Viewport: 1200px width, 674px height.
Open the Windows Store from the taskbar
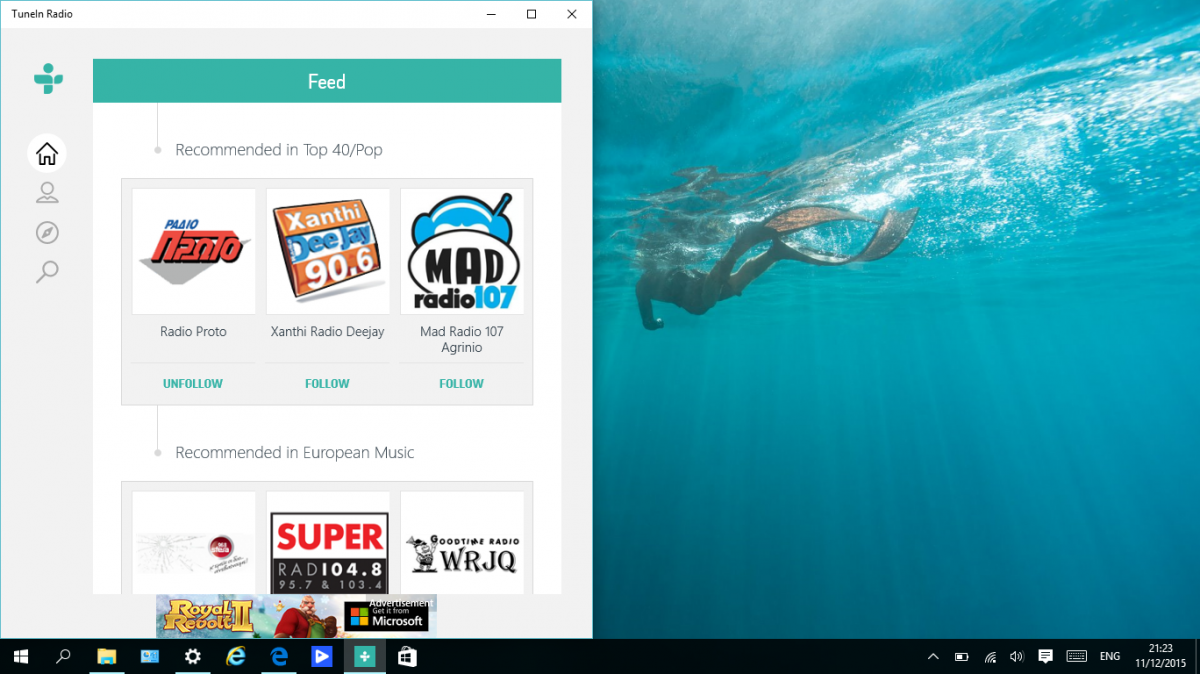408,657
